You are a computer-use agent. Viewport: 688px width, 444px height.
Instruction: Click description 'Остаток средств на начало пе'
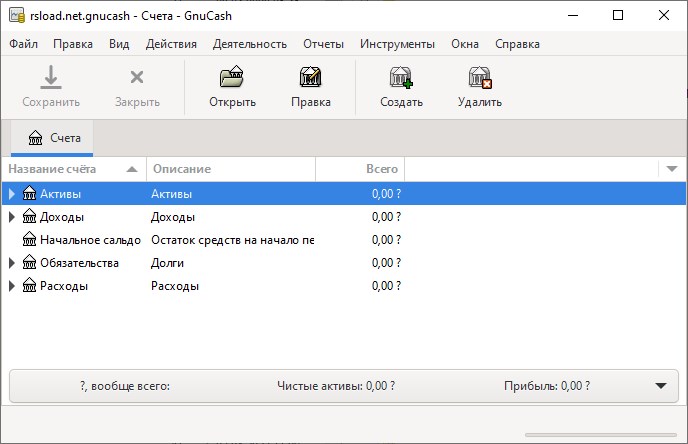click(233, 240)
